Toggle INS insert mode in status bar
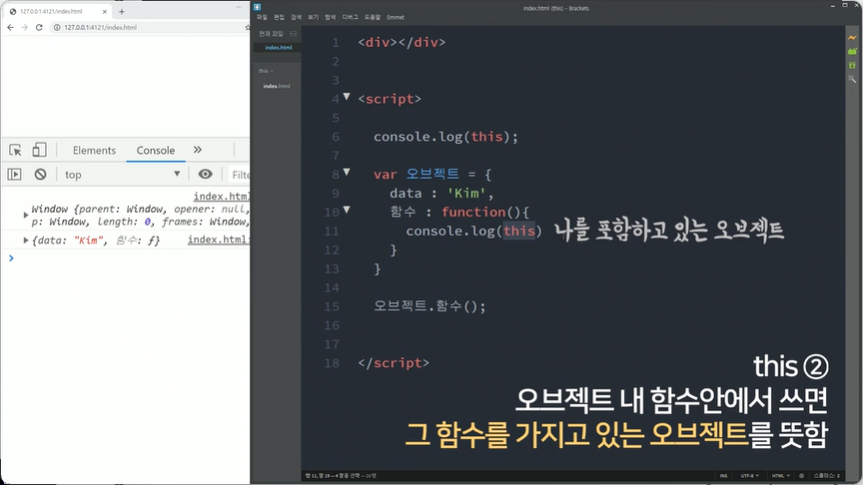Viewport: 863px width, 485px height. point(723,476)
